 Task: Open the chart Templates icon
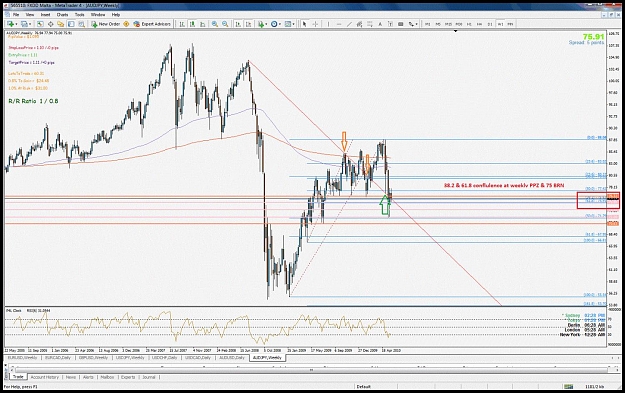287,24
